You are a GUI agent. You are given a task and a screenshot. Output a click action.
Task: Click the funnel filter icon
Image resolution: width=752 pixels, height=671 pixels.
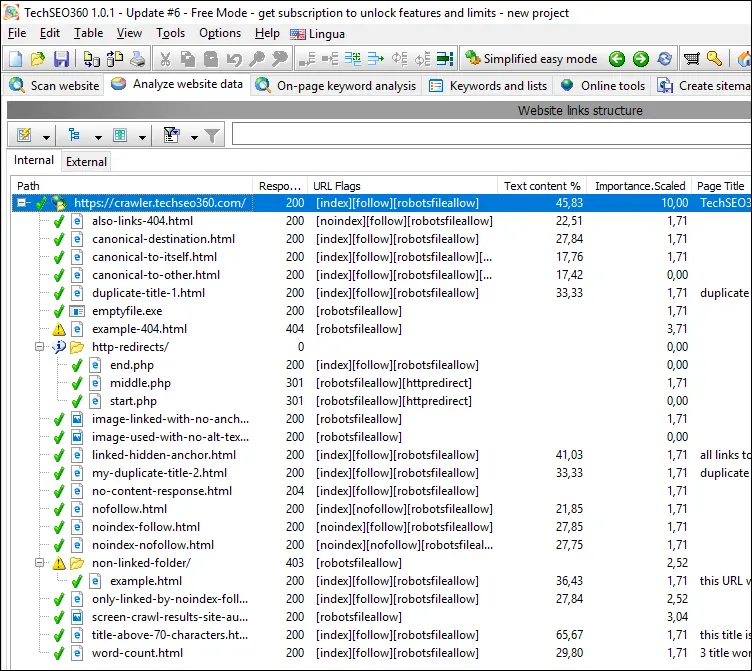[x=212, y=135]
